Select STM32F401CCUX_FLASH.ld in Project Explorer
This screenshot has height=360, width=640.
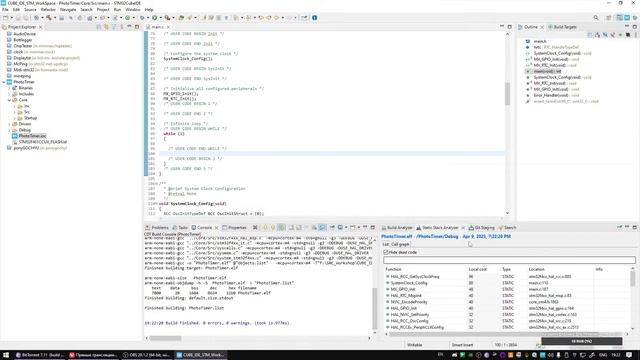coord(42,142)
